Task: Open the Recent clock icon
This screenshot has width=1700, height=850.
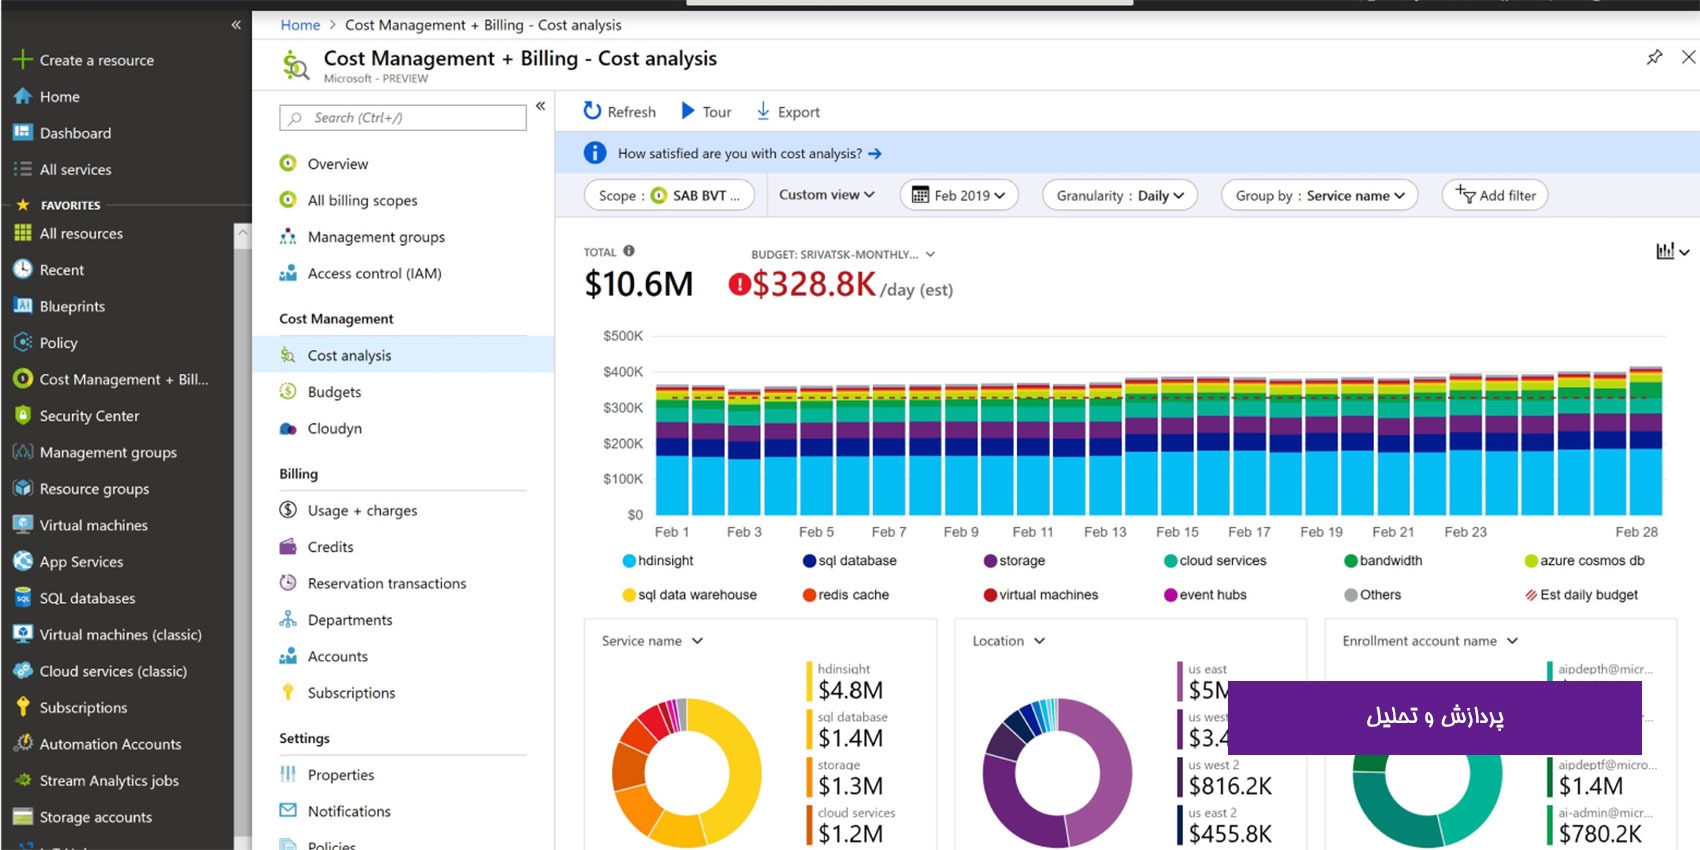Action: [x=22, y=269]
